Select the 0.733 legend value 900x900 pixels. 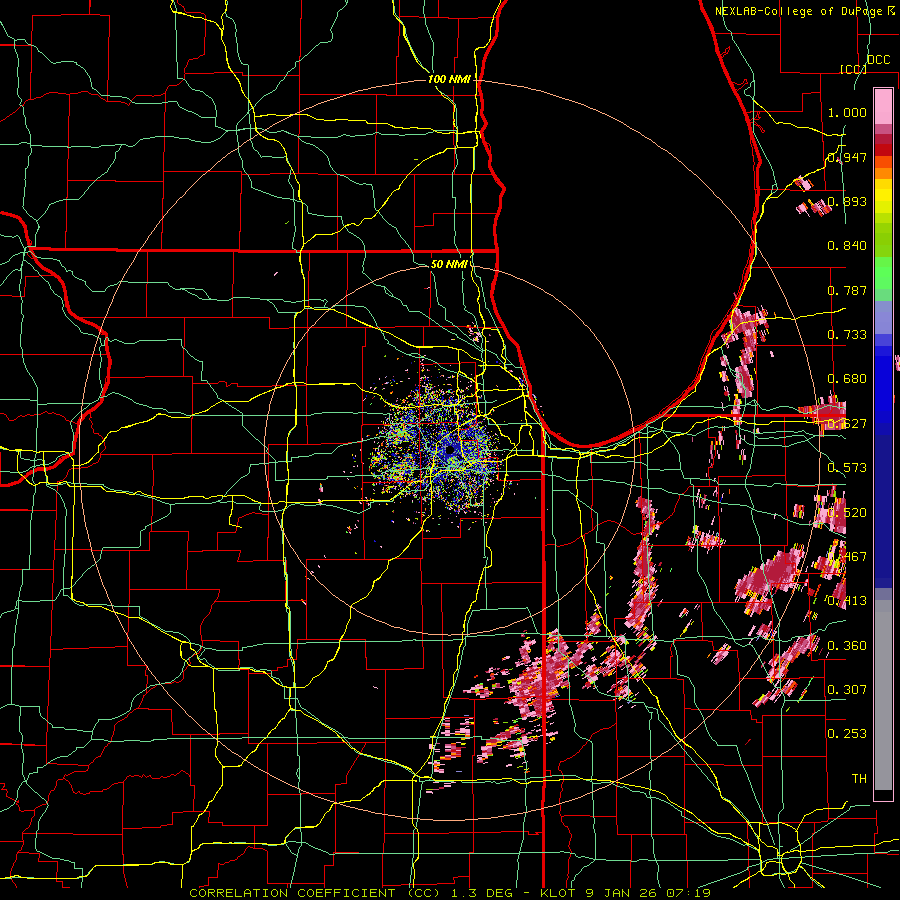click(847, 335)
